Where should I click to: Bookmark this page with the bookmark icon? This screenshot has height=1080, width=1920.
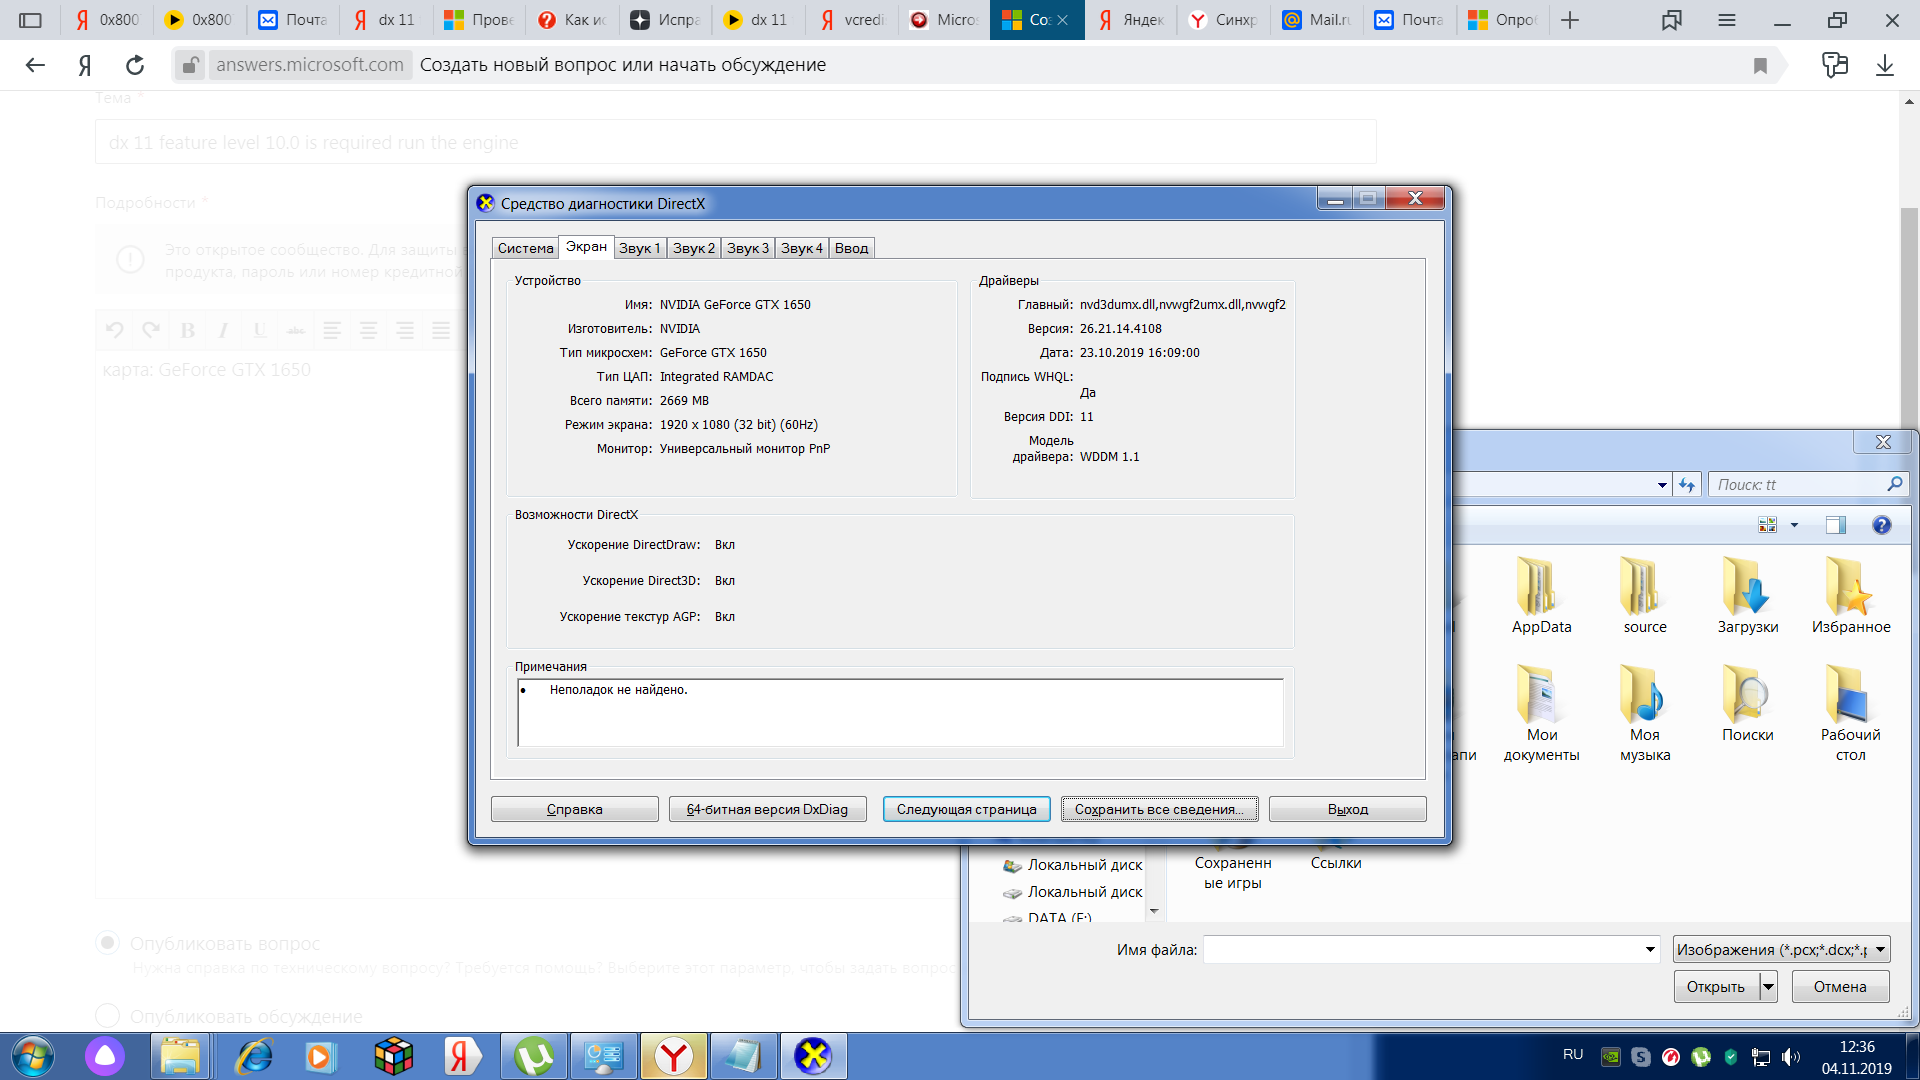point(1760,65)
